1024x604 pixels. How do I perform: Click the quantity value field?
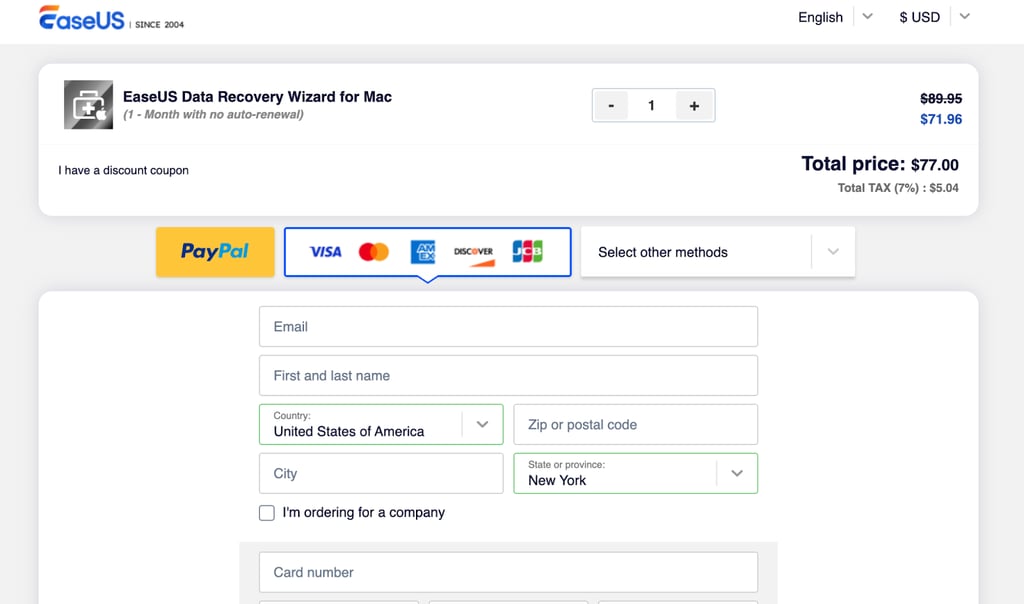tap(652, 105)
